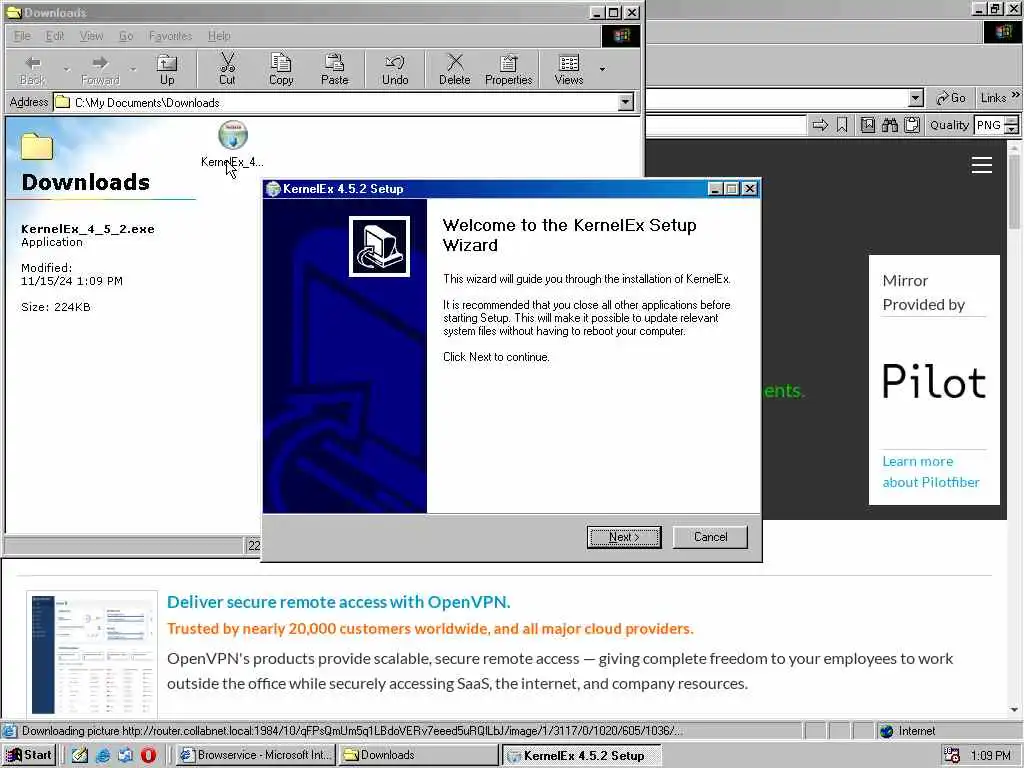Screen dimensions: 1024x768
Task: Cancel the KernelEx Setup wizard
Action: pyautogui.click(x=710, y=537)
